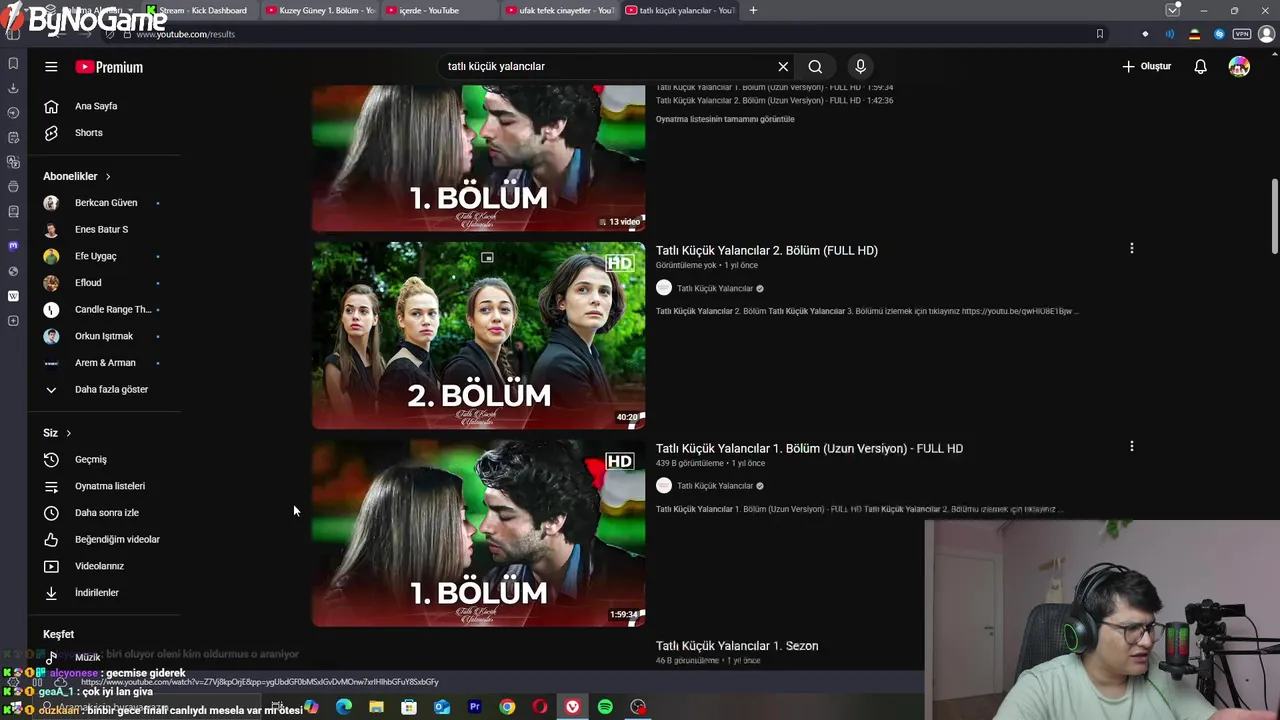Open more options for 2. Bölüm video
This screenshot has width=1280, height=720.
[x=1131, y=248]
